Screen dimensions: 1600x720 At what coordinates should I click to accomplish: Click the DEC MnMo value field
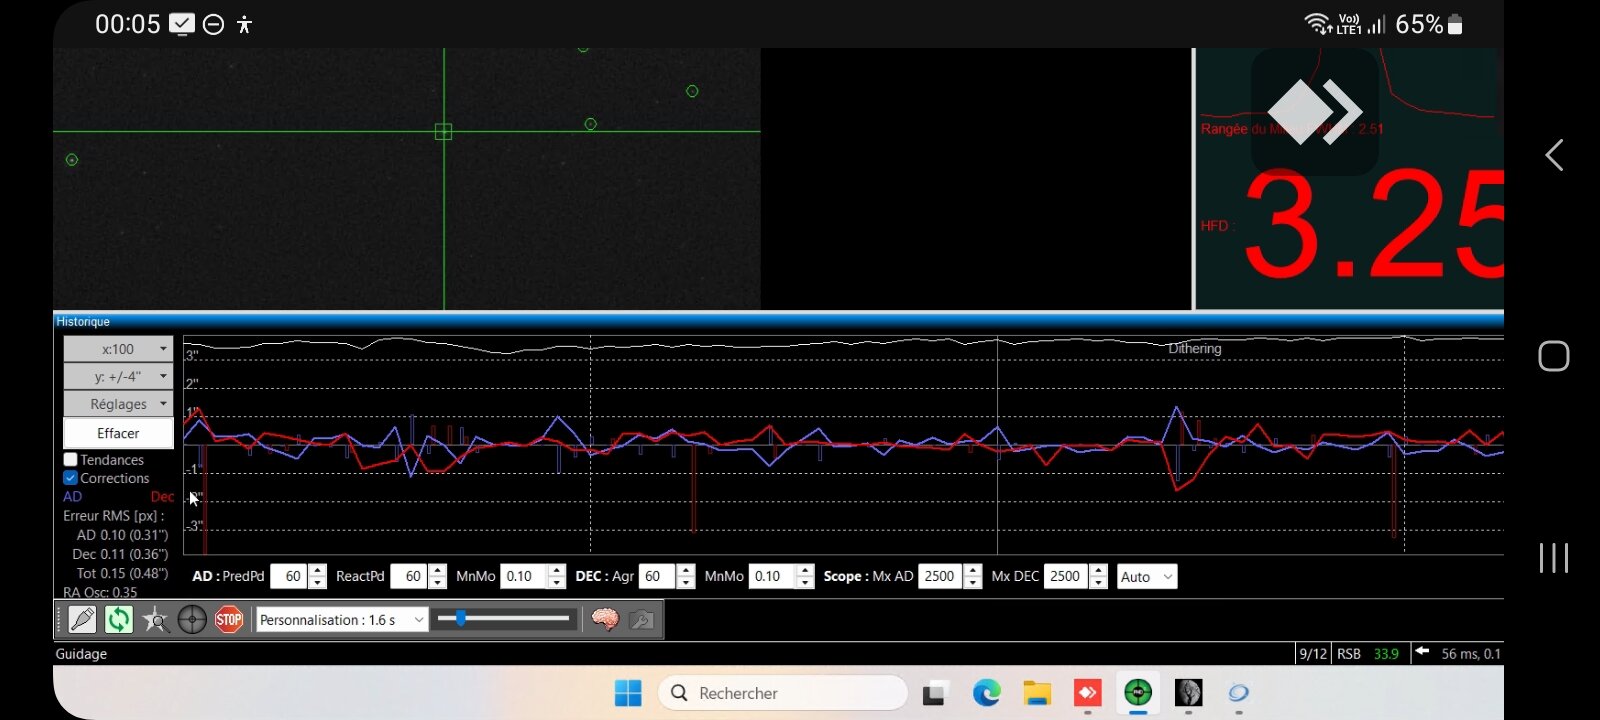coord(772,577)
